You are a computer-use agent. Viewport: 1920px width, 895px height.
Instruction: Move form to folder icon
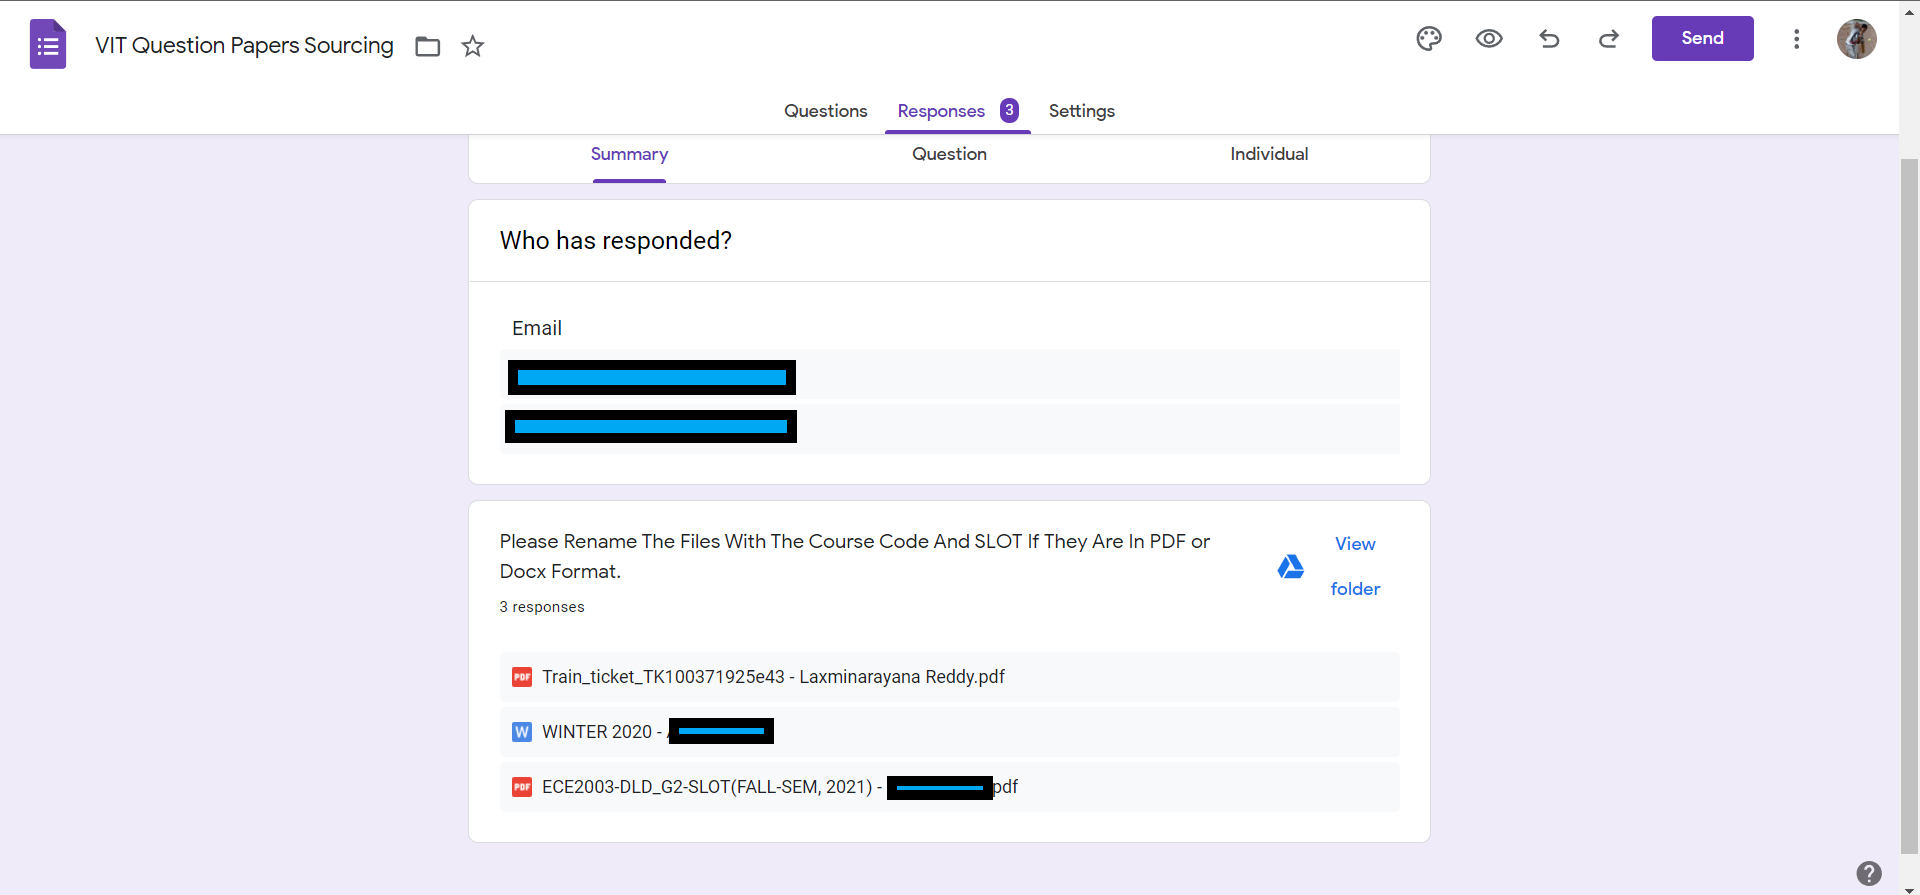pyautogui.click(x=428, y=46)
